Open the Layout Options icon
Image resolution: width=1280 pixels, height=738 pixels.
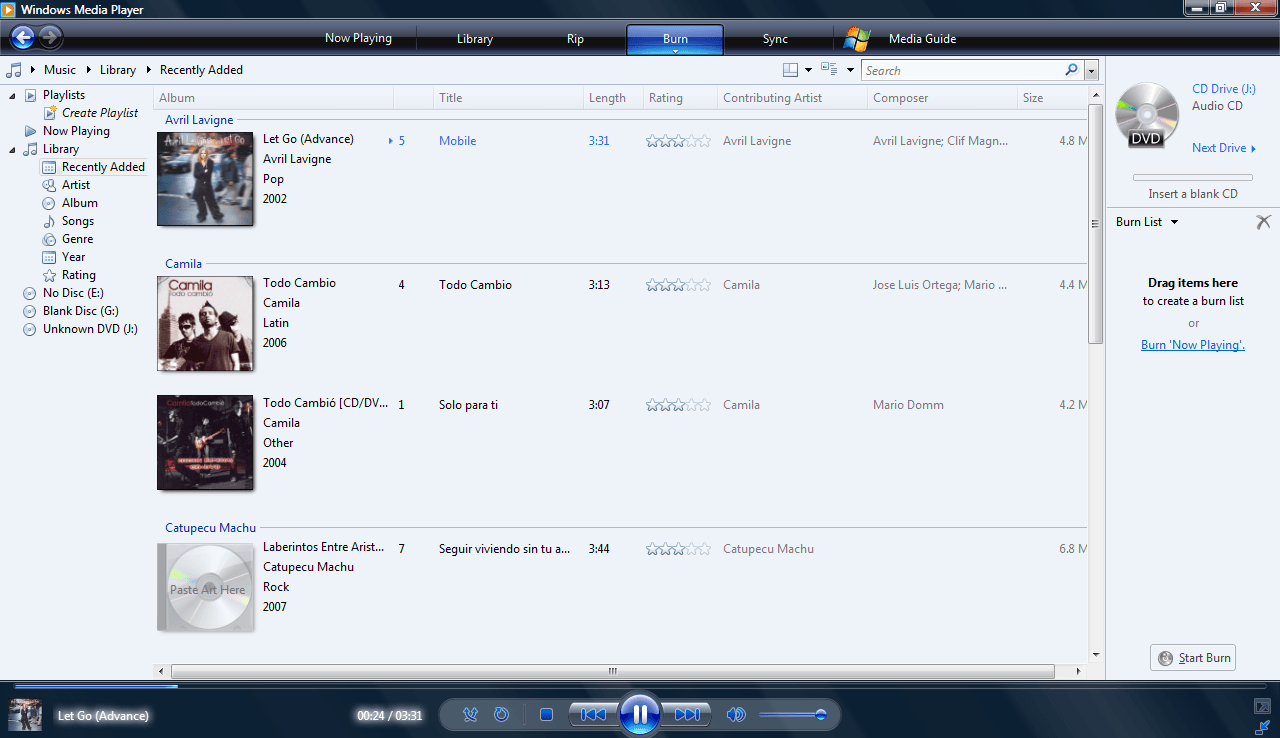[790, 70]
